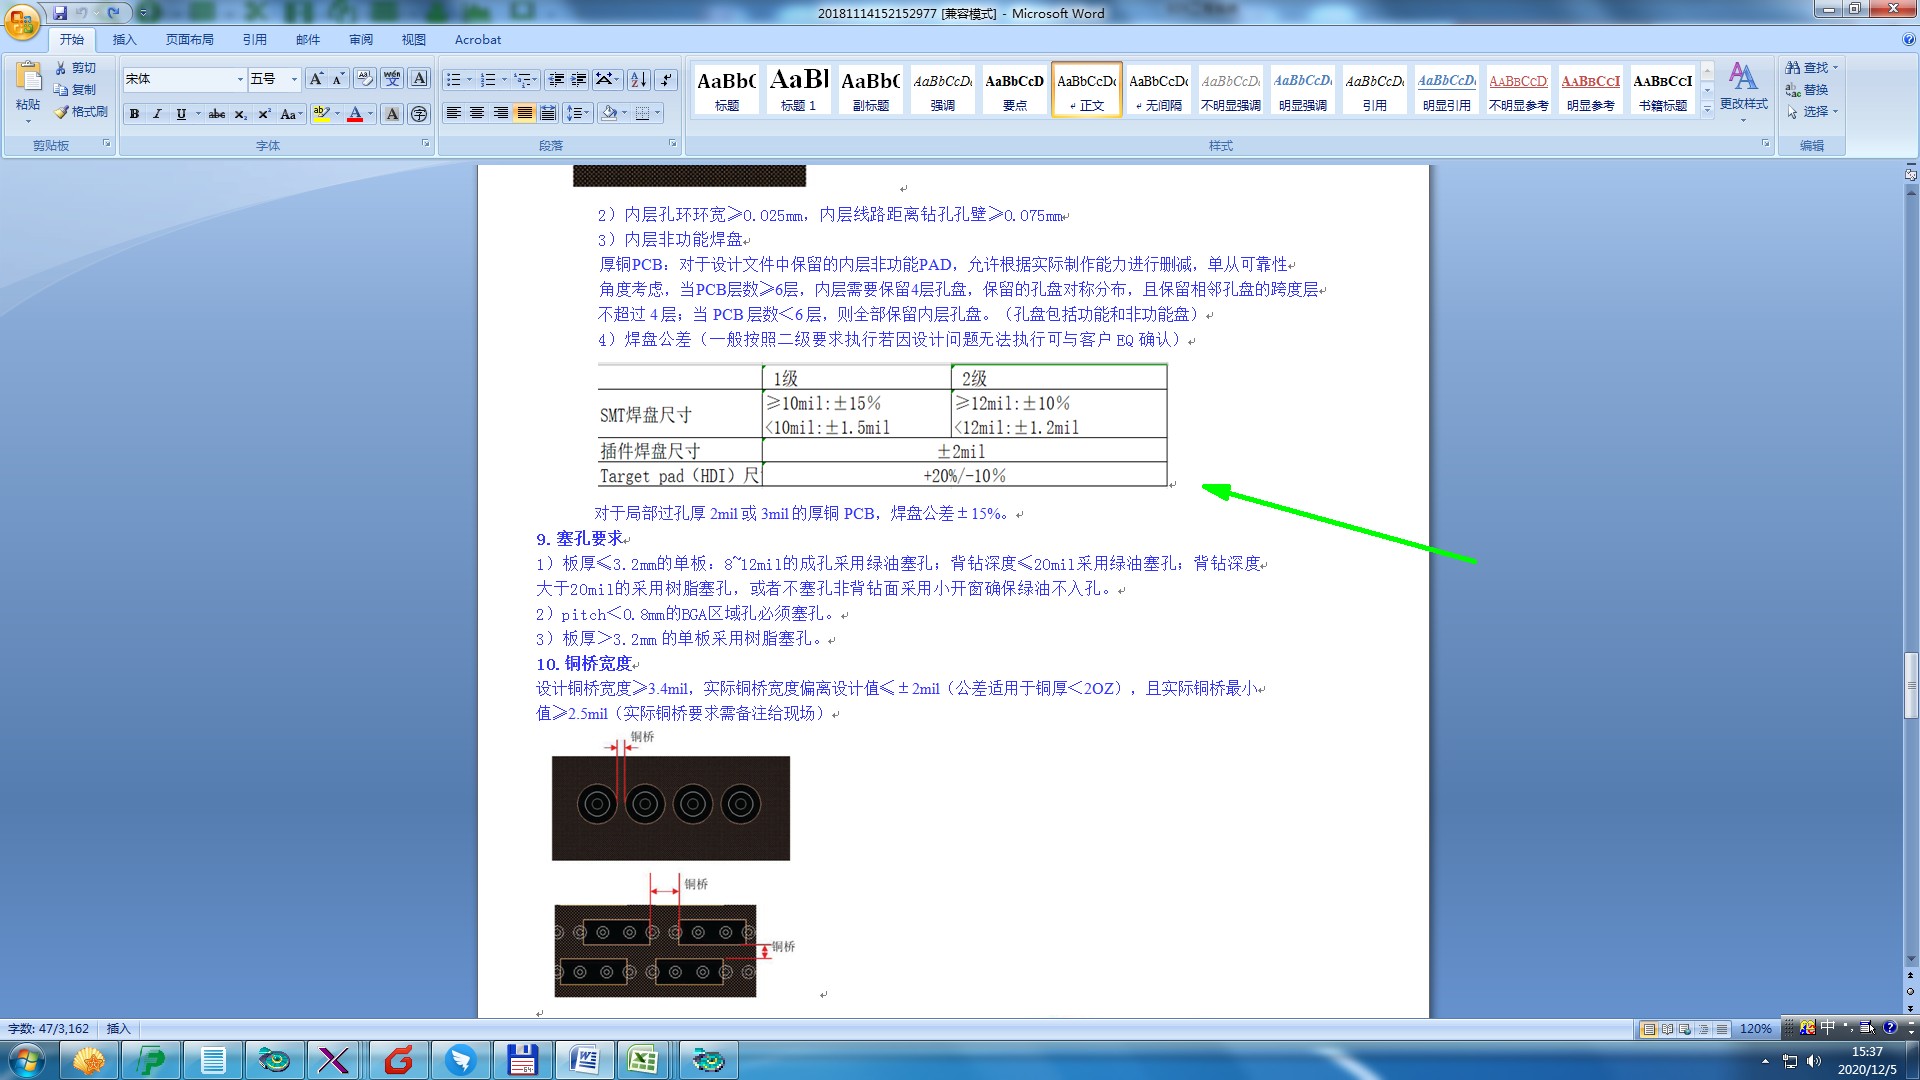Click the Format Painter brush icon
This screenshot has width=1920, height=1080.
pyautogui.click(x=62, y=112)
